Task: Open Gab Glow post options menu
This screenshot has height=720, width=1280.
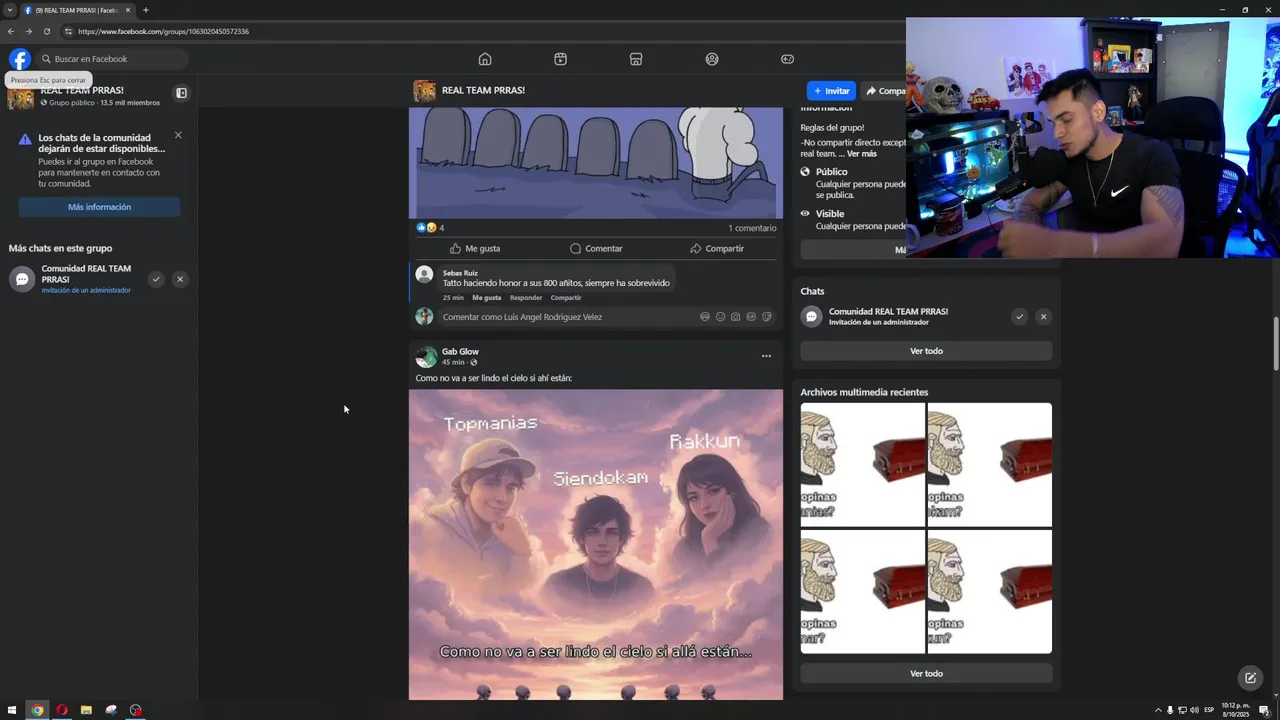Action: click(x=766, y=356)
